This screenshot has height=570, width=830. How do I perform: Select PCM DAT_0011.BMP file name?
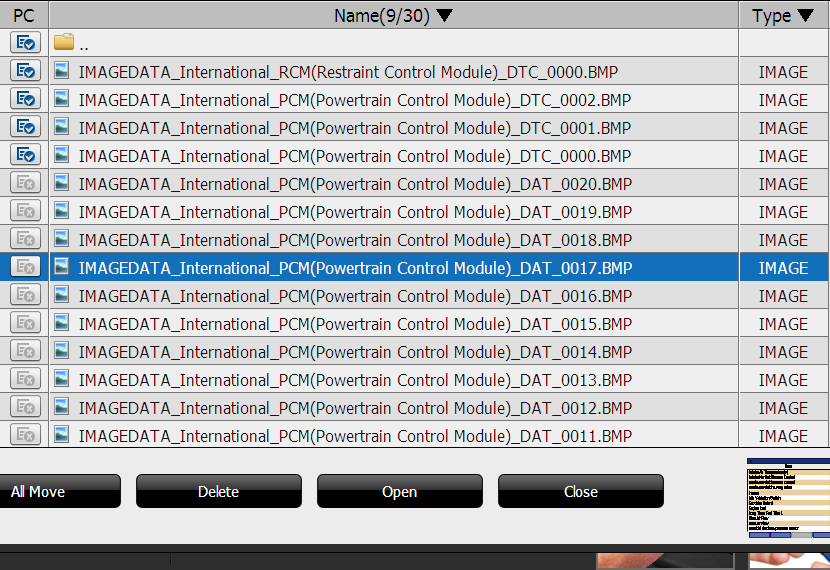(x=355, y=437)
